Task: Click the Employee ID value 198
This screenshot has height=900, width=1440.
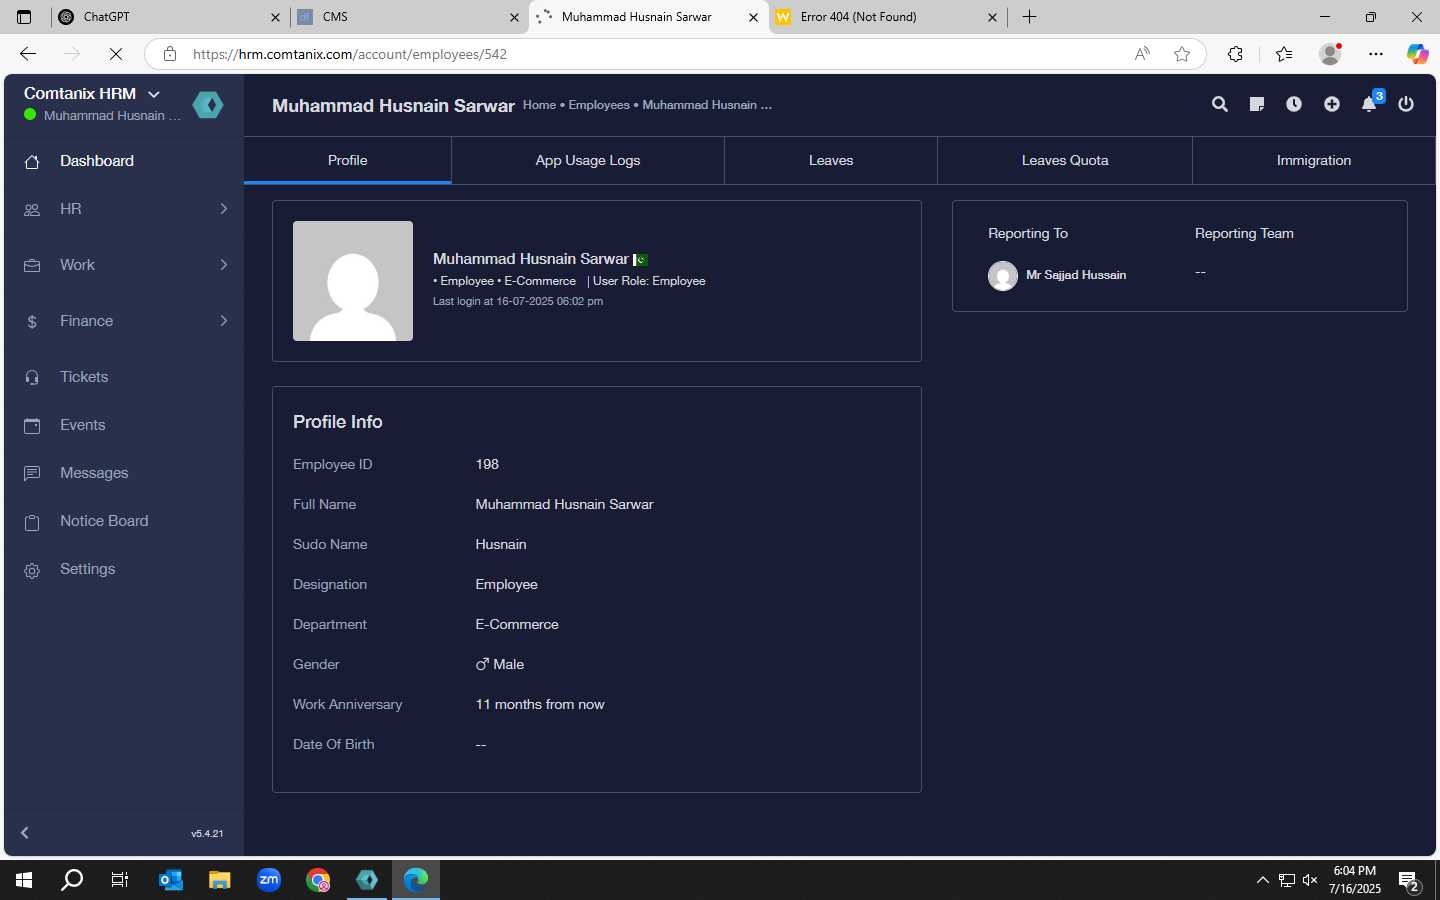Action: point(487,464)
